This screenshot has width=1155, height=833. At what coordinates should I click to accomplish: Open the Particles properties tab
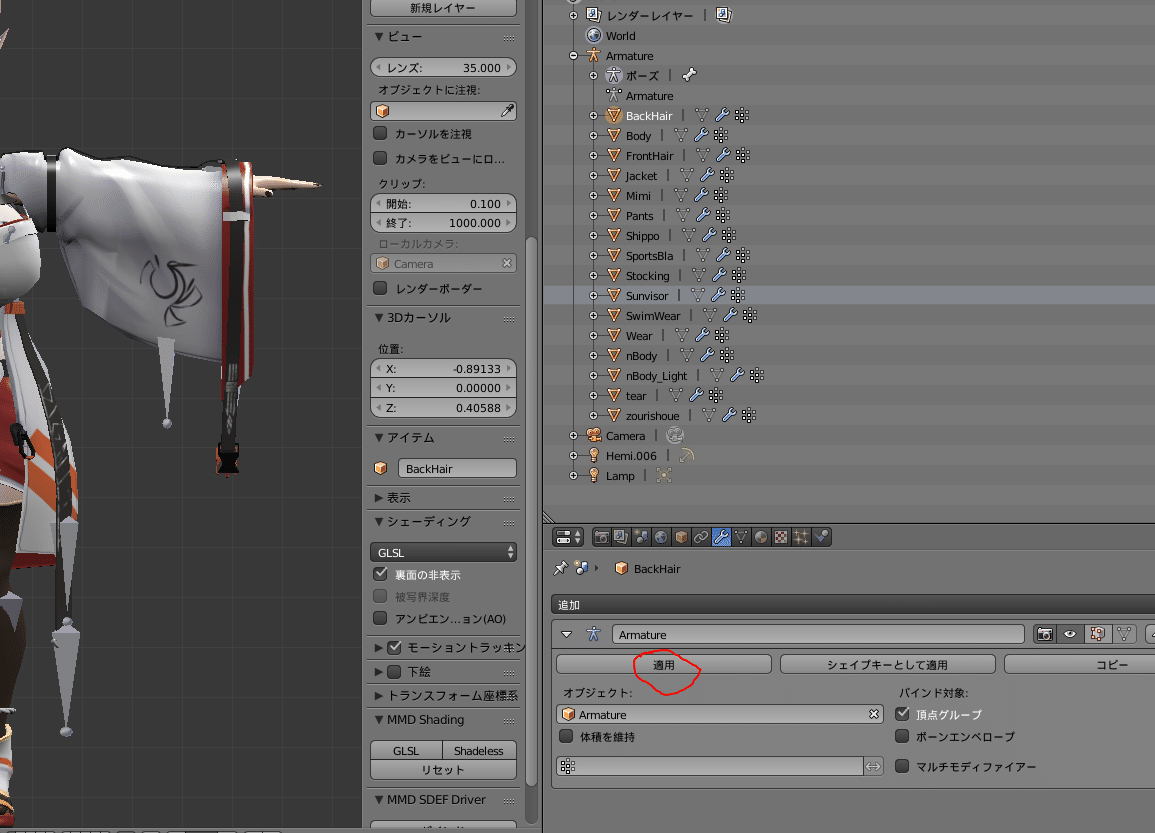coord(801,537)
